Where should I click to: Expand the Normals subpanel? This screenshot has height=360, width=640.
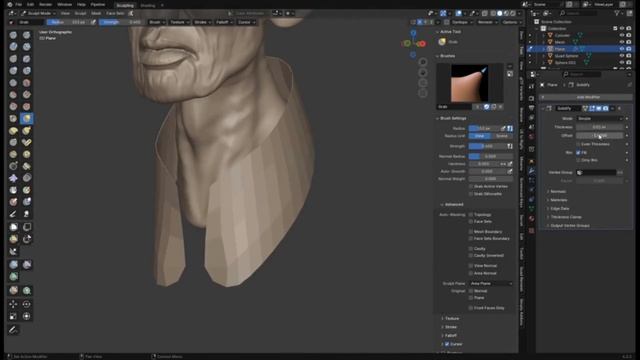(558, 191)
